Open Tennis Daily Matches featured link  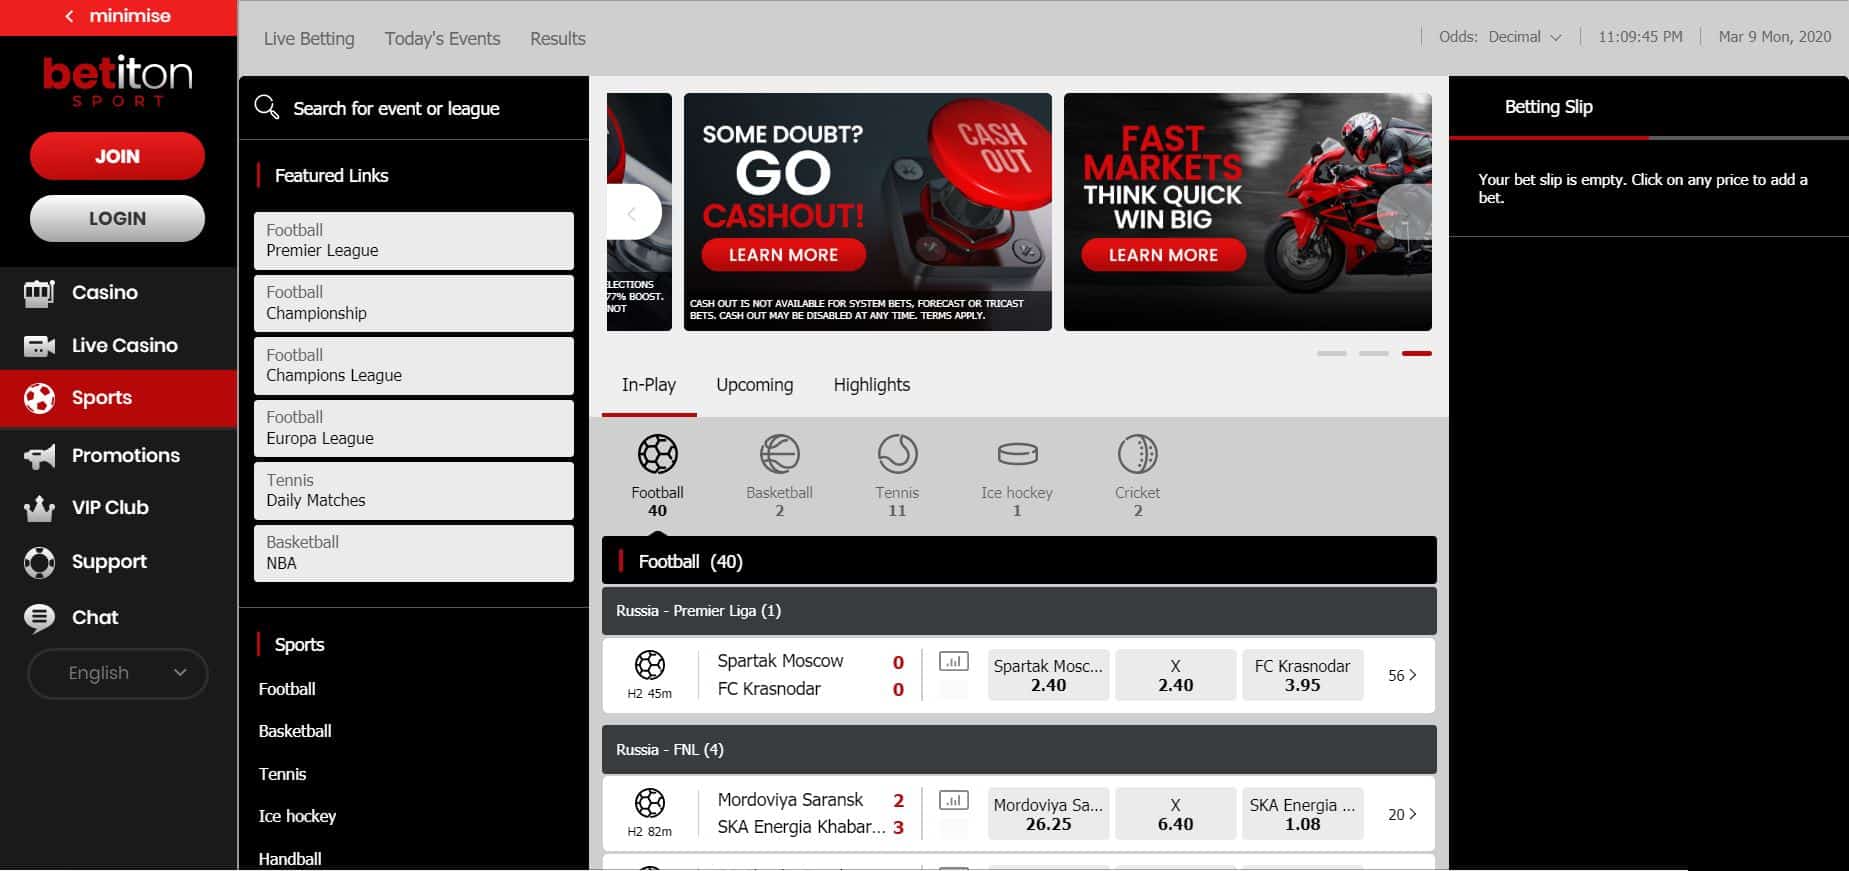414,490
